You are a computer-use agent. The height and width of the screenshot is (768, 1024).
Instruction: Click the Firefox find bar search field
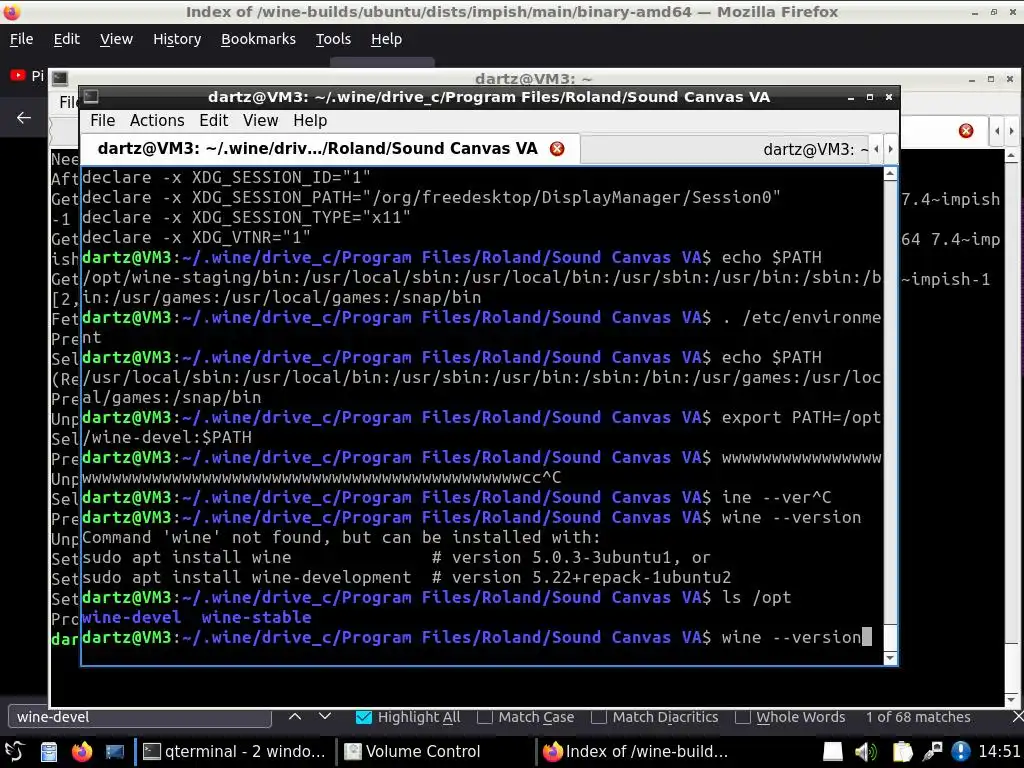(140, 717)
